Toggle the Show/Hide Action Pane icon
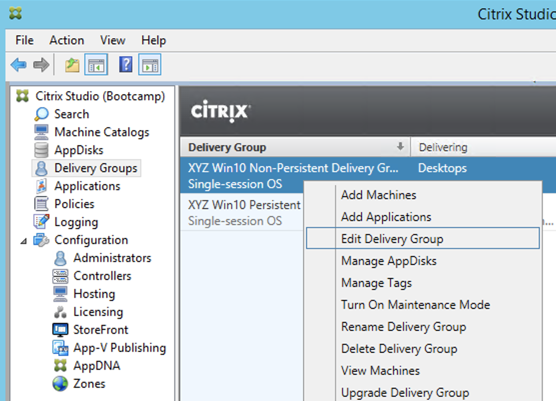 tap(150, 65)
